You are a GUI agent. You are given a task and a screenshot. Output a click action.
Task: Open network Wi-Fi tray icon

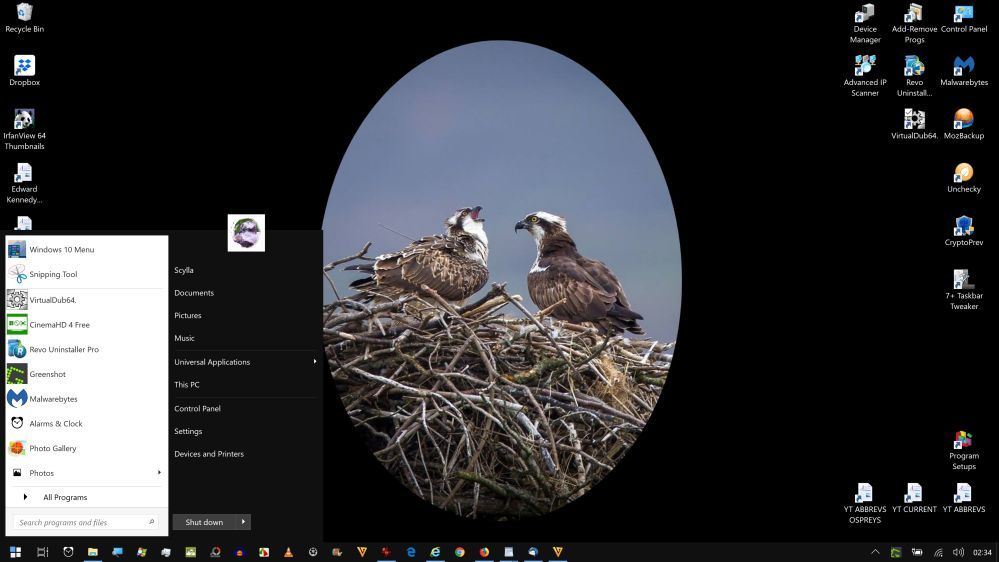click(x=938, y=552)
